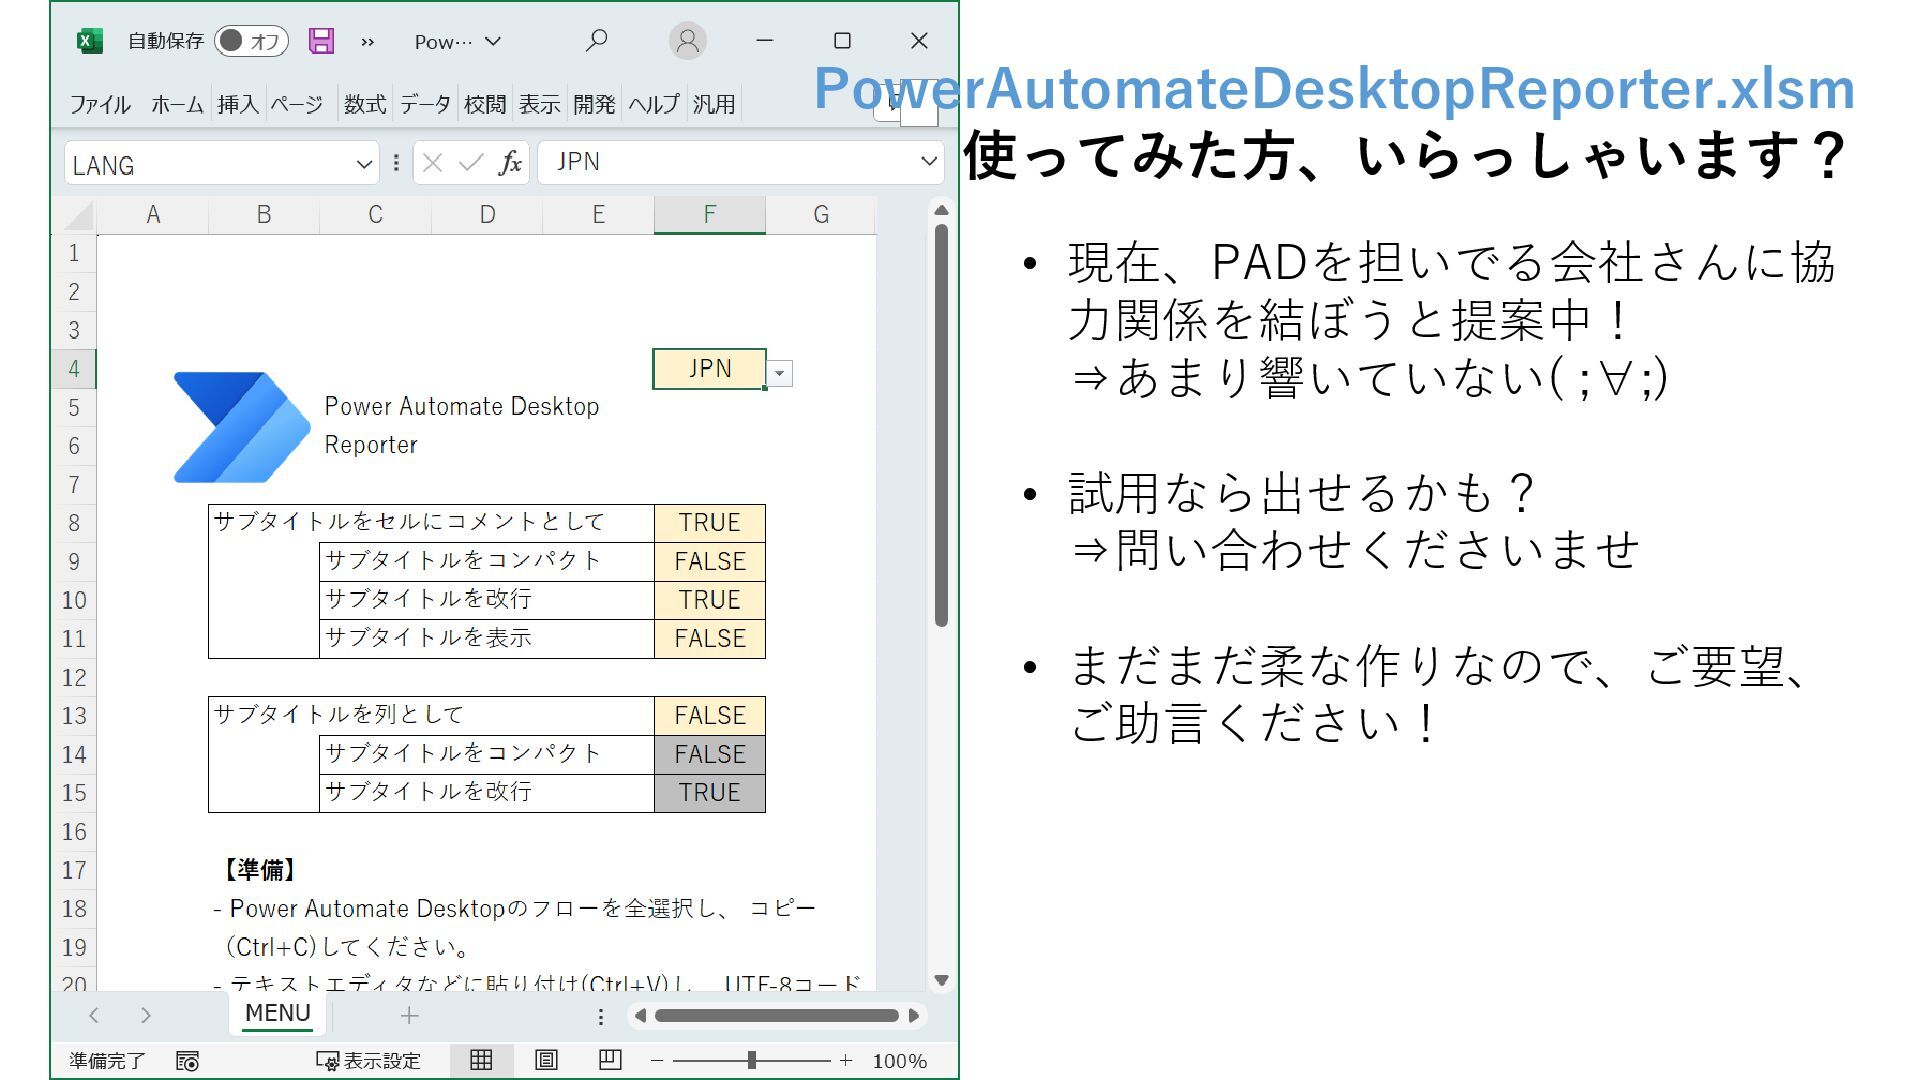Screen dimensions: 1920x1080
Task: Click the insert function fx icon
Action: click(510, 163)
